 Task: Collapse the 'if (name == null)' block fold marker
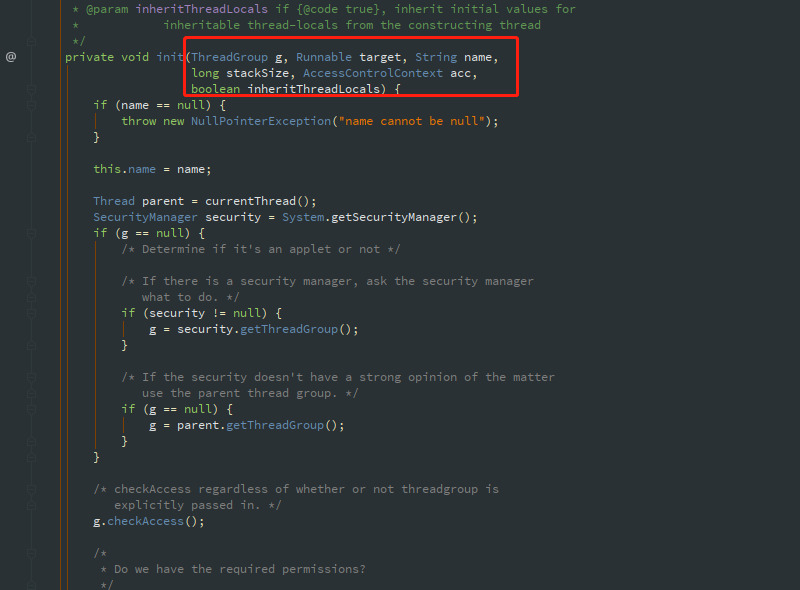point(31,105)
